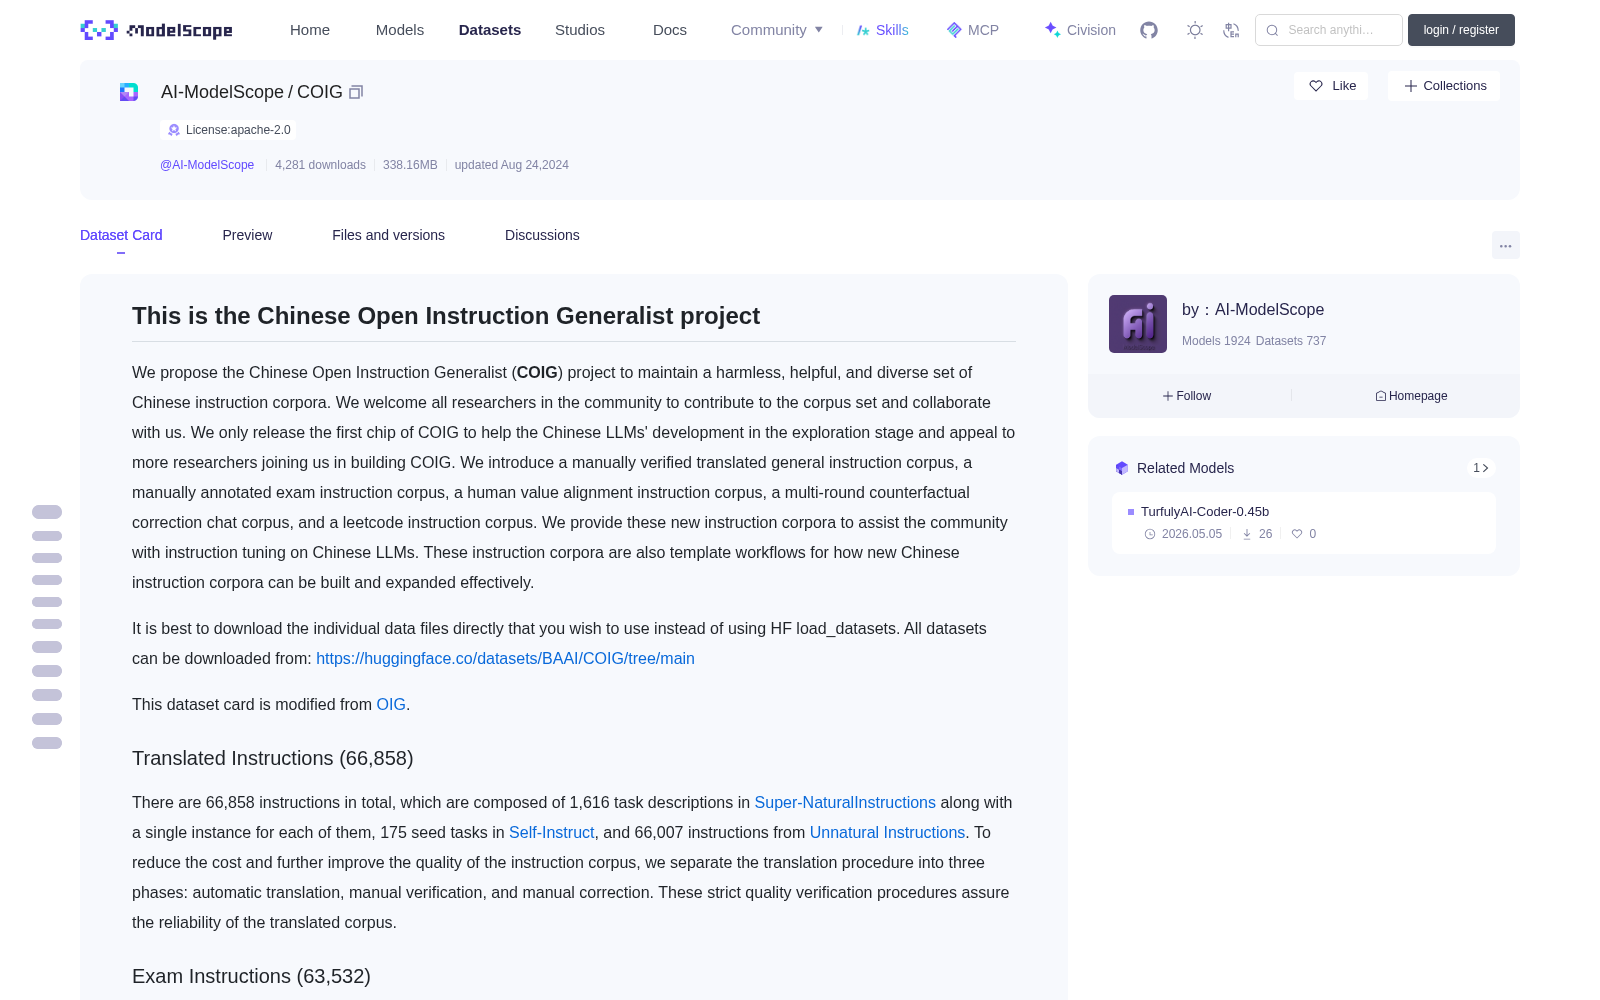
Task: Click the 4,281 downloads text
Action: point(320,165)
